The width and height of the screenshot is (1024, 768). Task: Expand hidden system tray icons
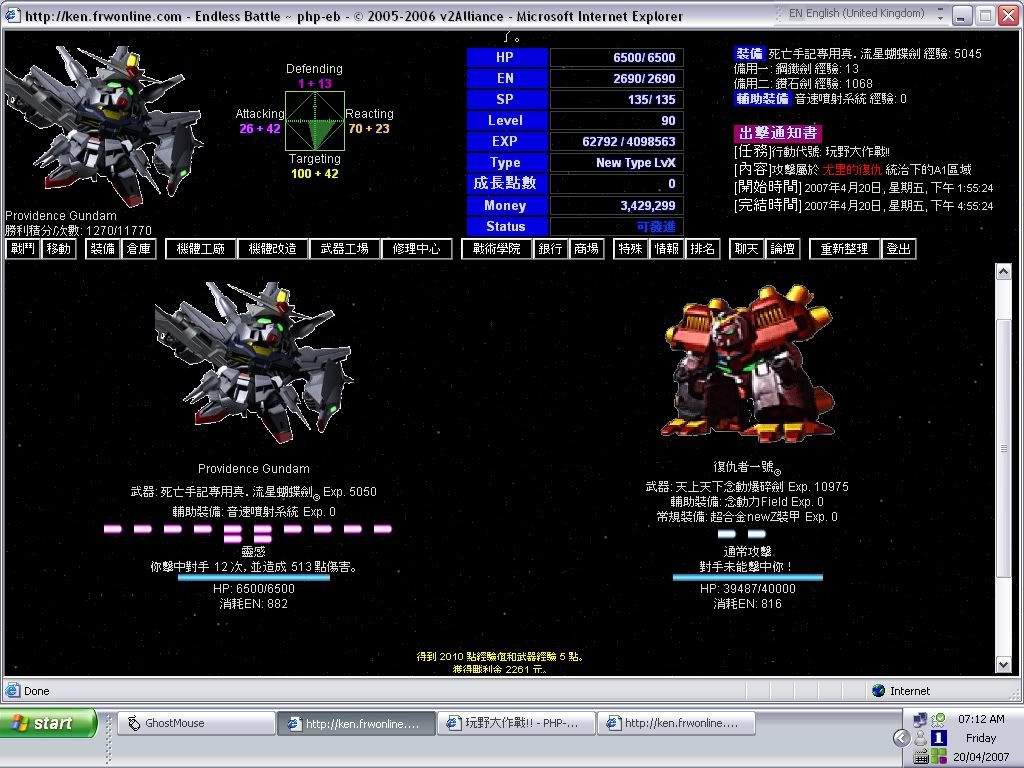coord(901,738)
